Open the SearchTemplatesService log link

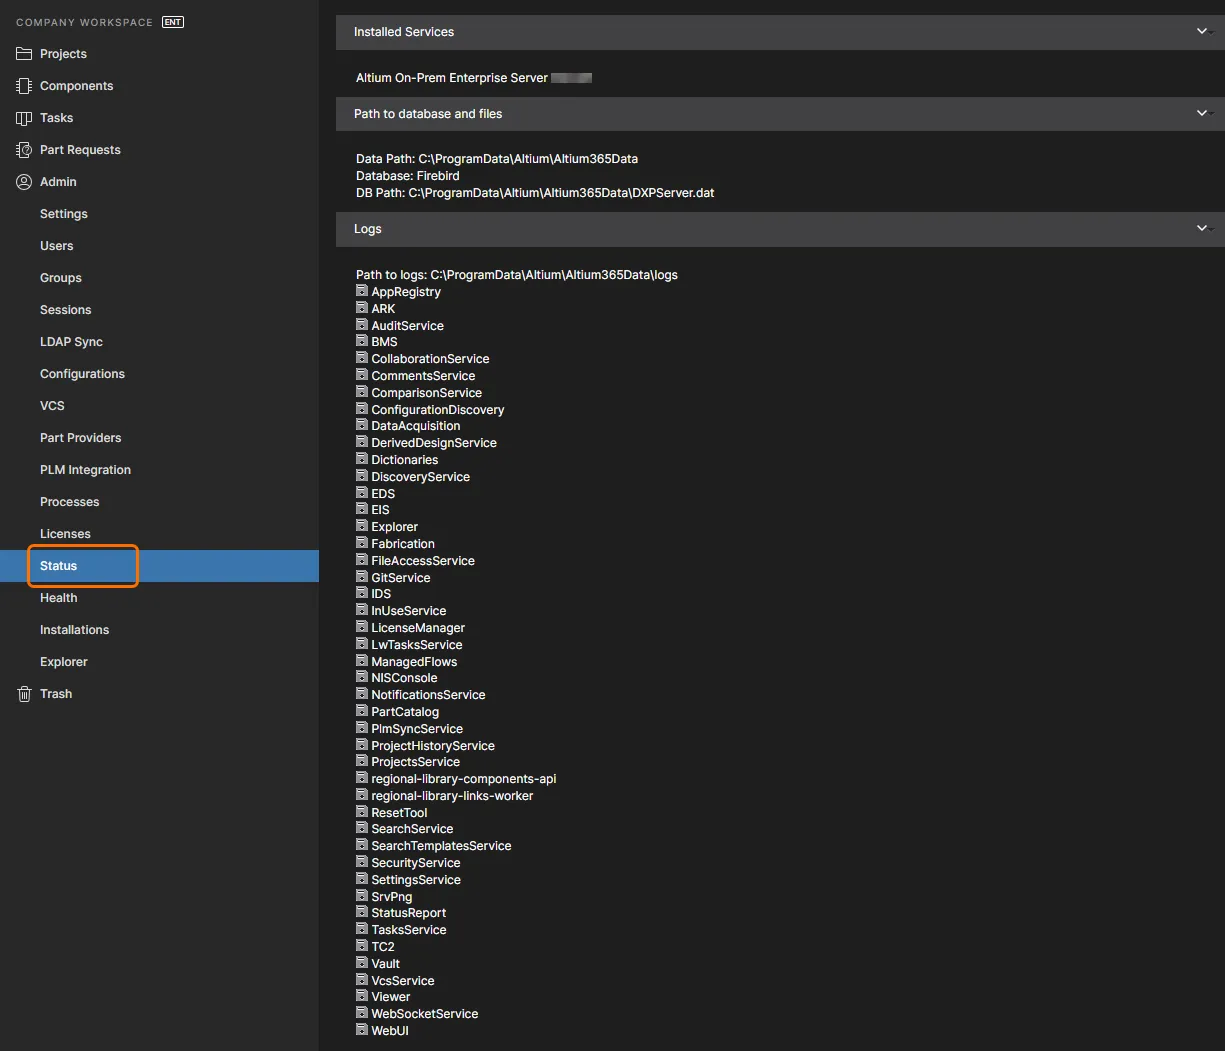click(441, 846)
